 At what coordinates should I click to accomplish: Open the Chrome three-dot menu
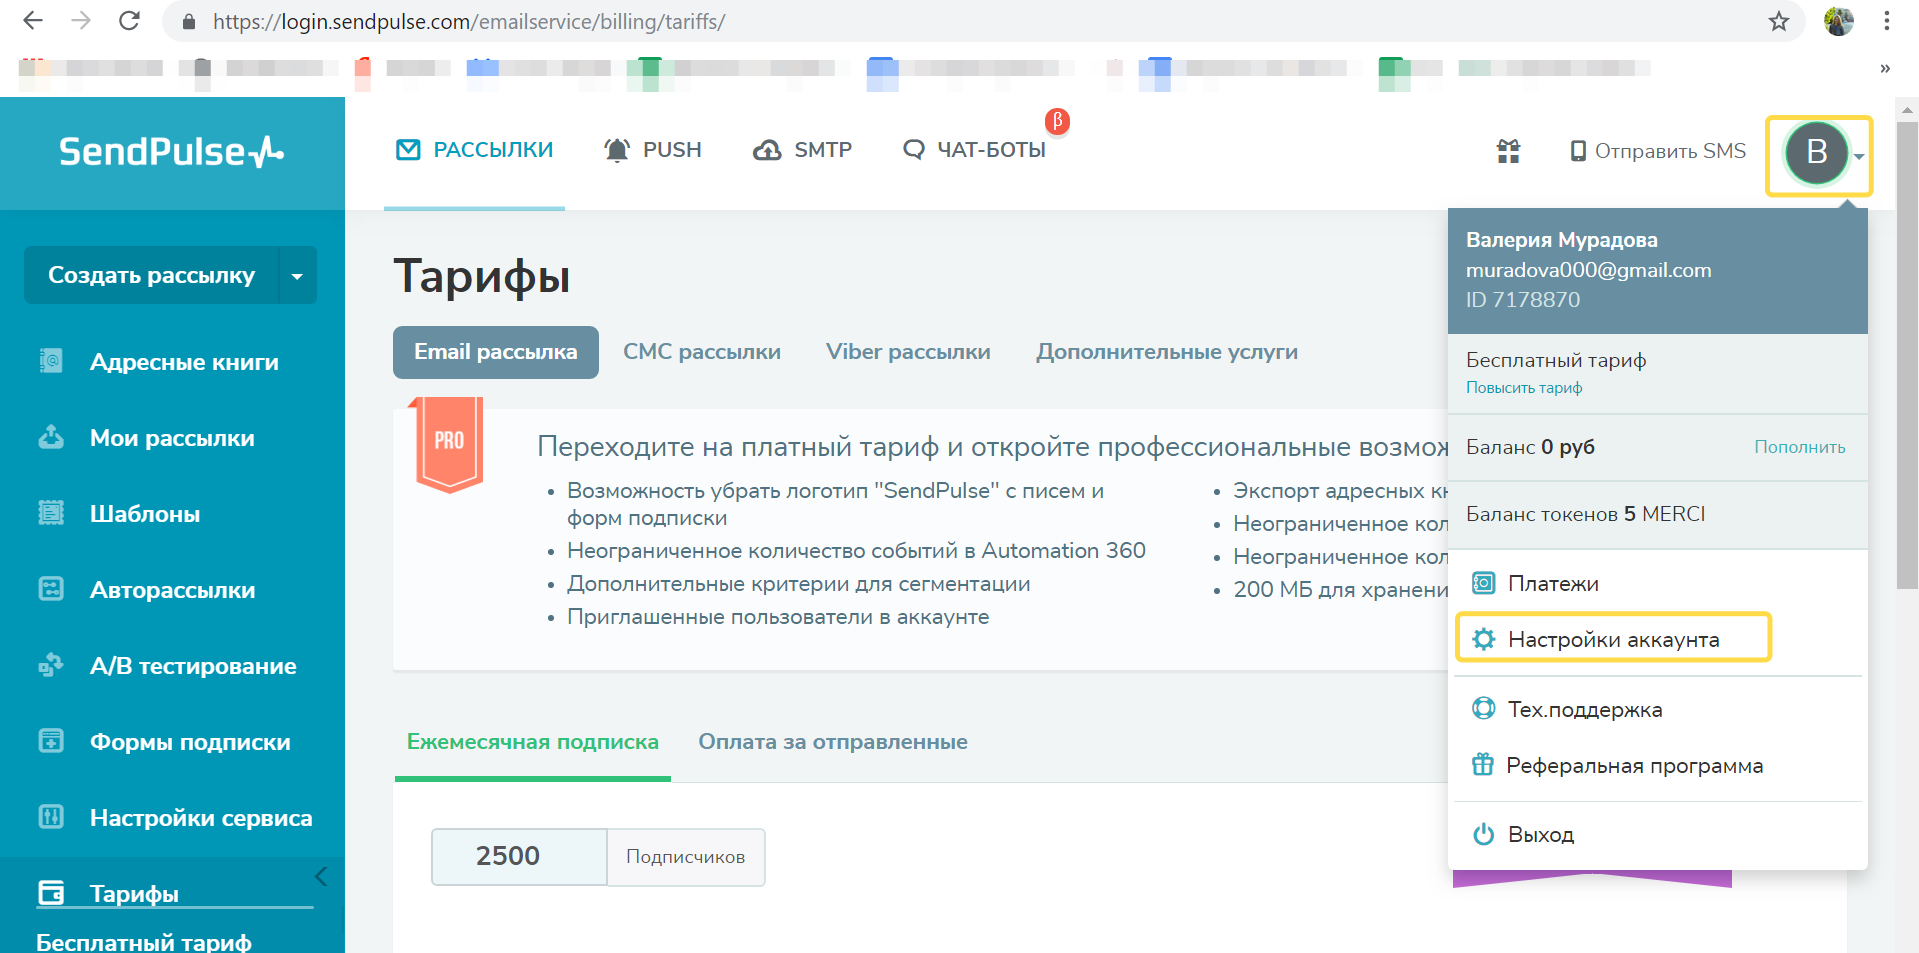1886,21
